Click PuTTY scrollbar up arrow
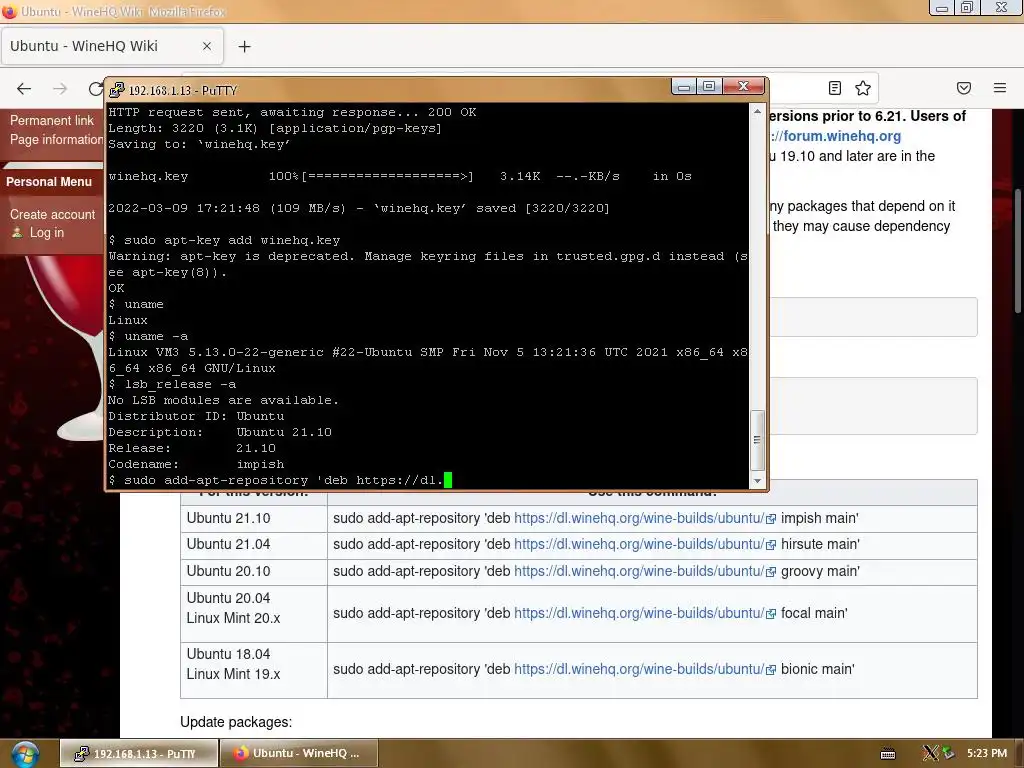 click(x=757, y=112)
